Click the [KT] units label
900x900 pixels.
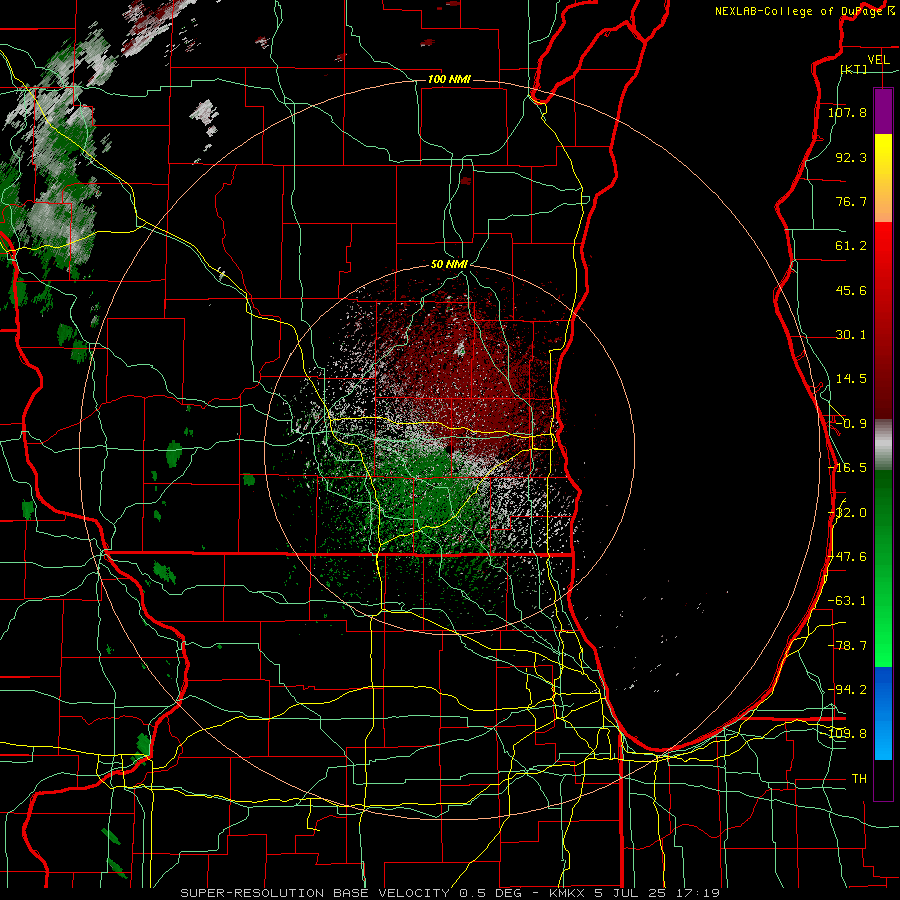[854, 69]
